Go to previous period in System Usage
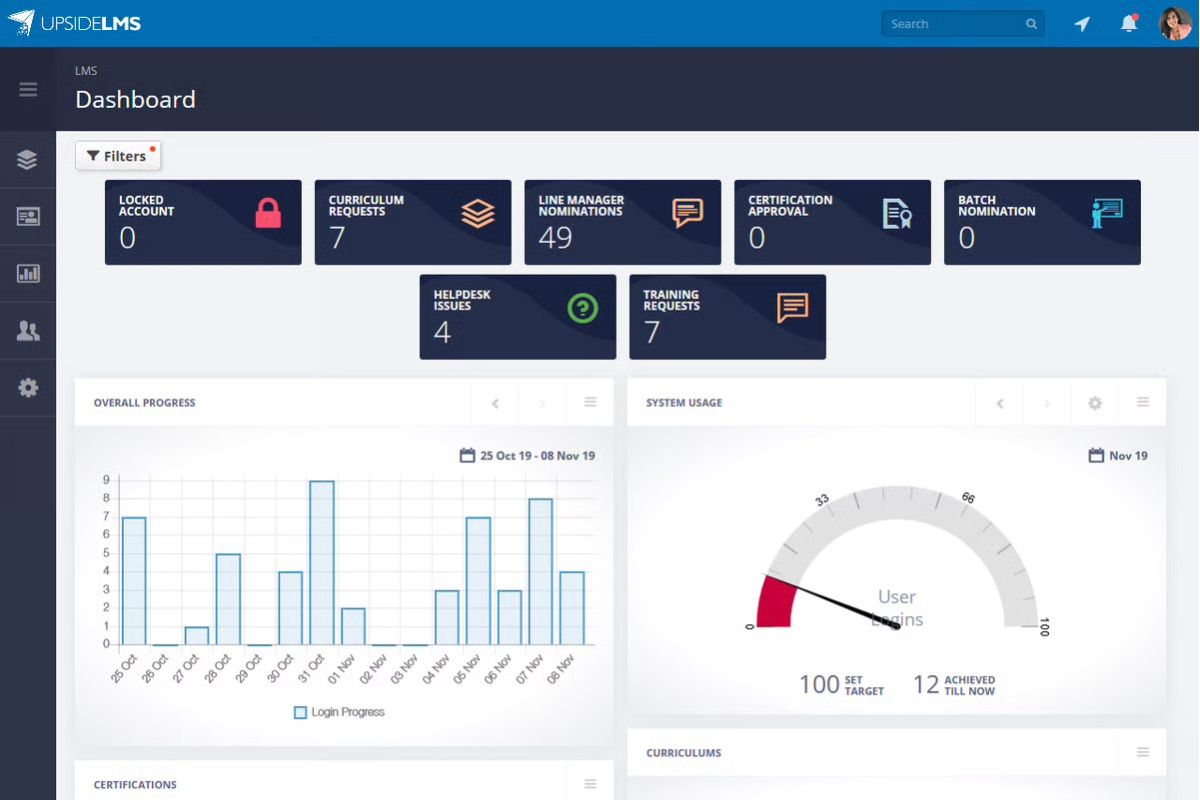The image size is (1200, 800). (999, 403)
